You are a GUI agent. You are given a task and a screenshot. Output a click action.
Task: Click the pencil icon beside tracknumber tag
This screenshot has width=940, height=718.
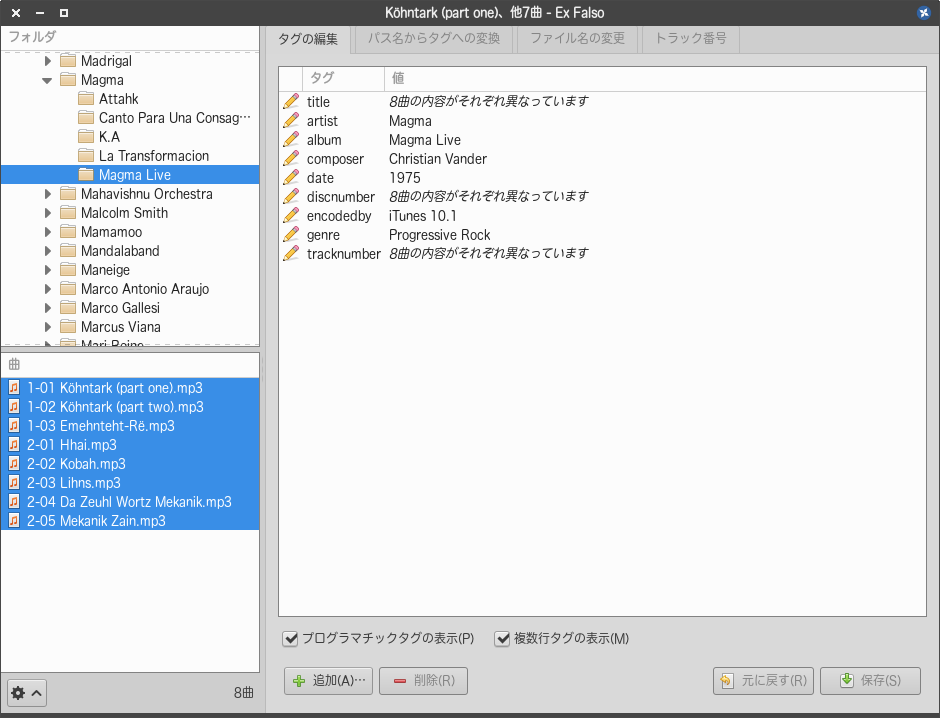291,254
